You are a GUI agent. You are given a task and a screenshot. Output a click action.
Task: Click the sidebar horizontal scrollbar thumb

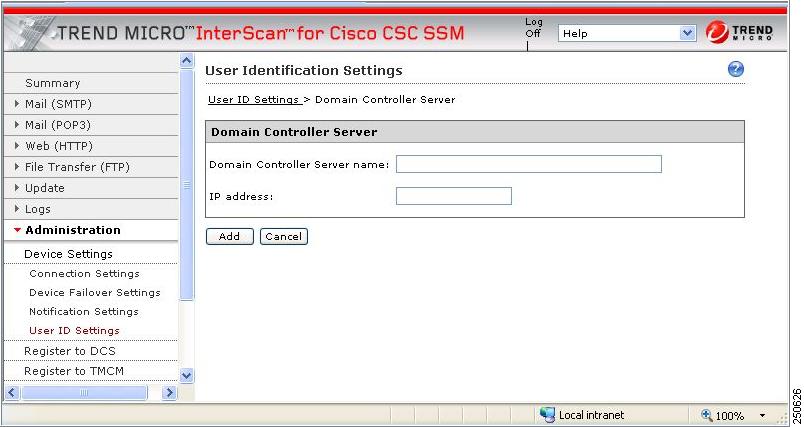coord(85,393)
